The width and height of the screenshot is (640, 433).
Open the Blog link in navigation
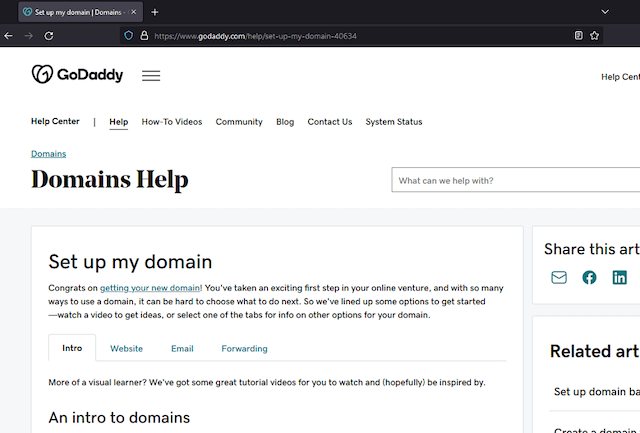(x=285, y=122)
